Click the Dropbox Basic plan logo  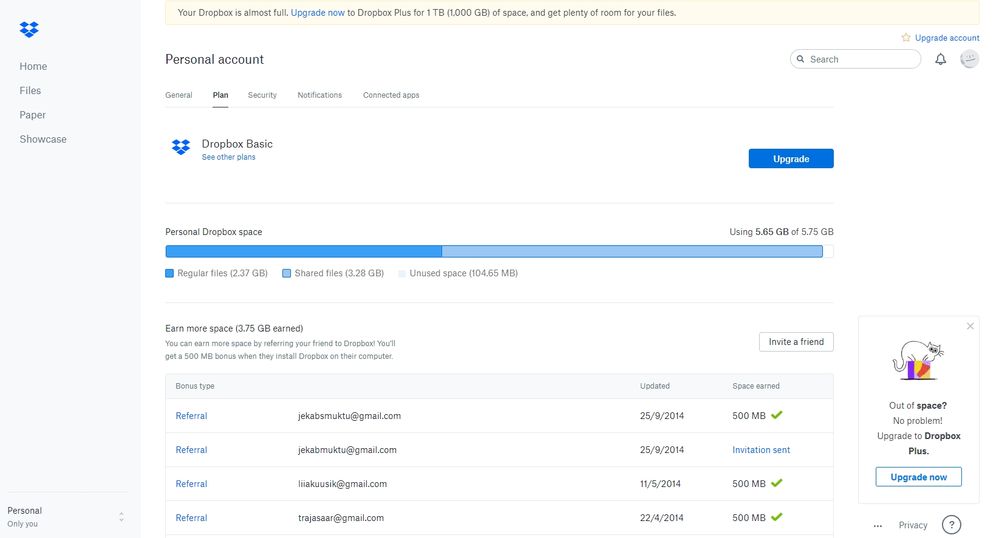pyautogui.click(x=181, y=148)
